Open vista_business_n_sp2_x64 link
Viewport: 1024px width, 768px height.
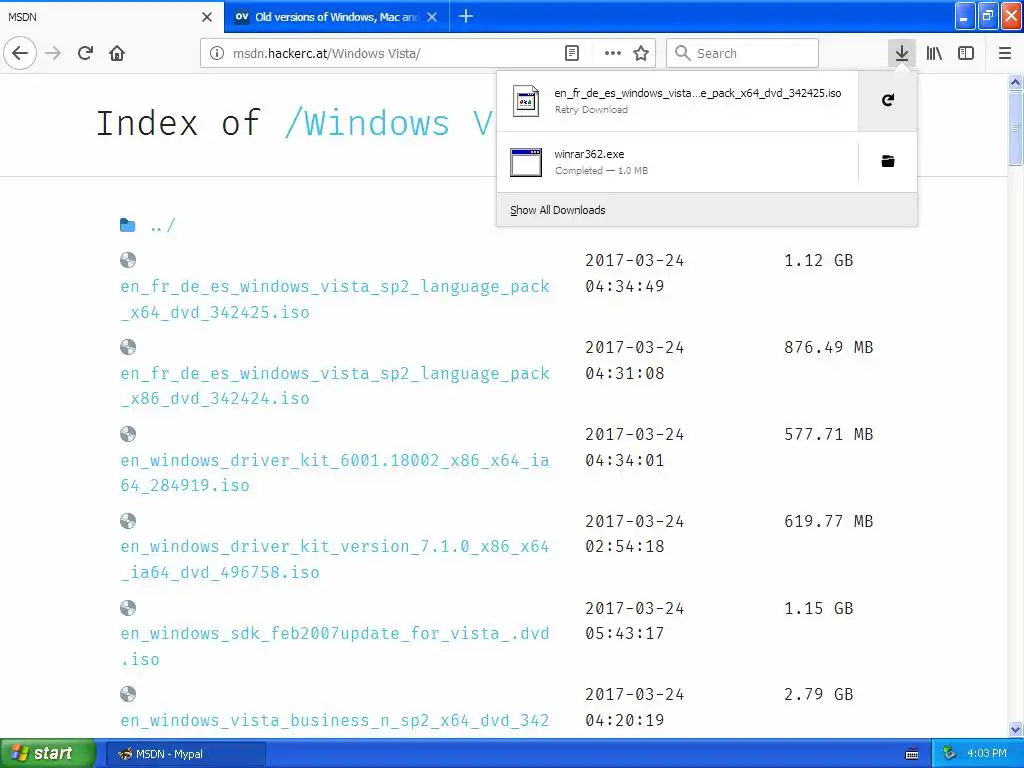coord(335,721)
